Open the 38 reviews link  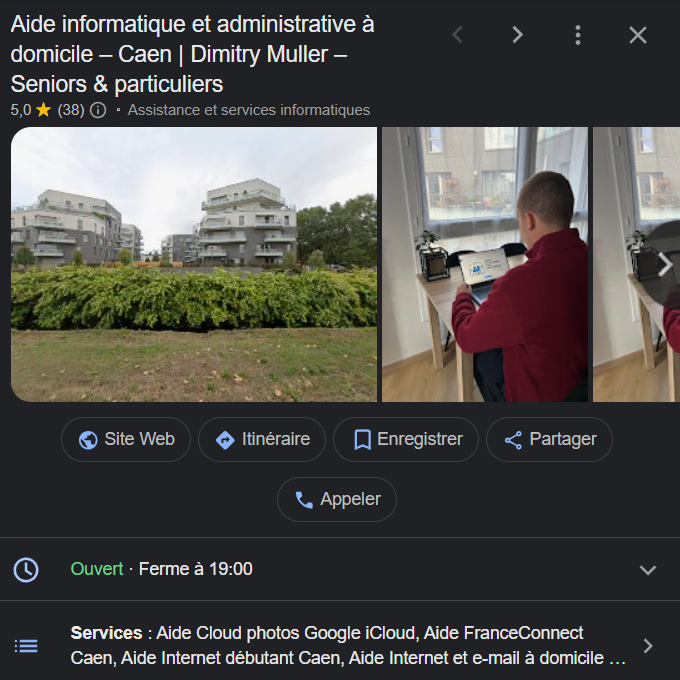71,110
